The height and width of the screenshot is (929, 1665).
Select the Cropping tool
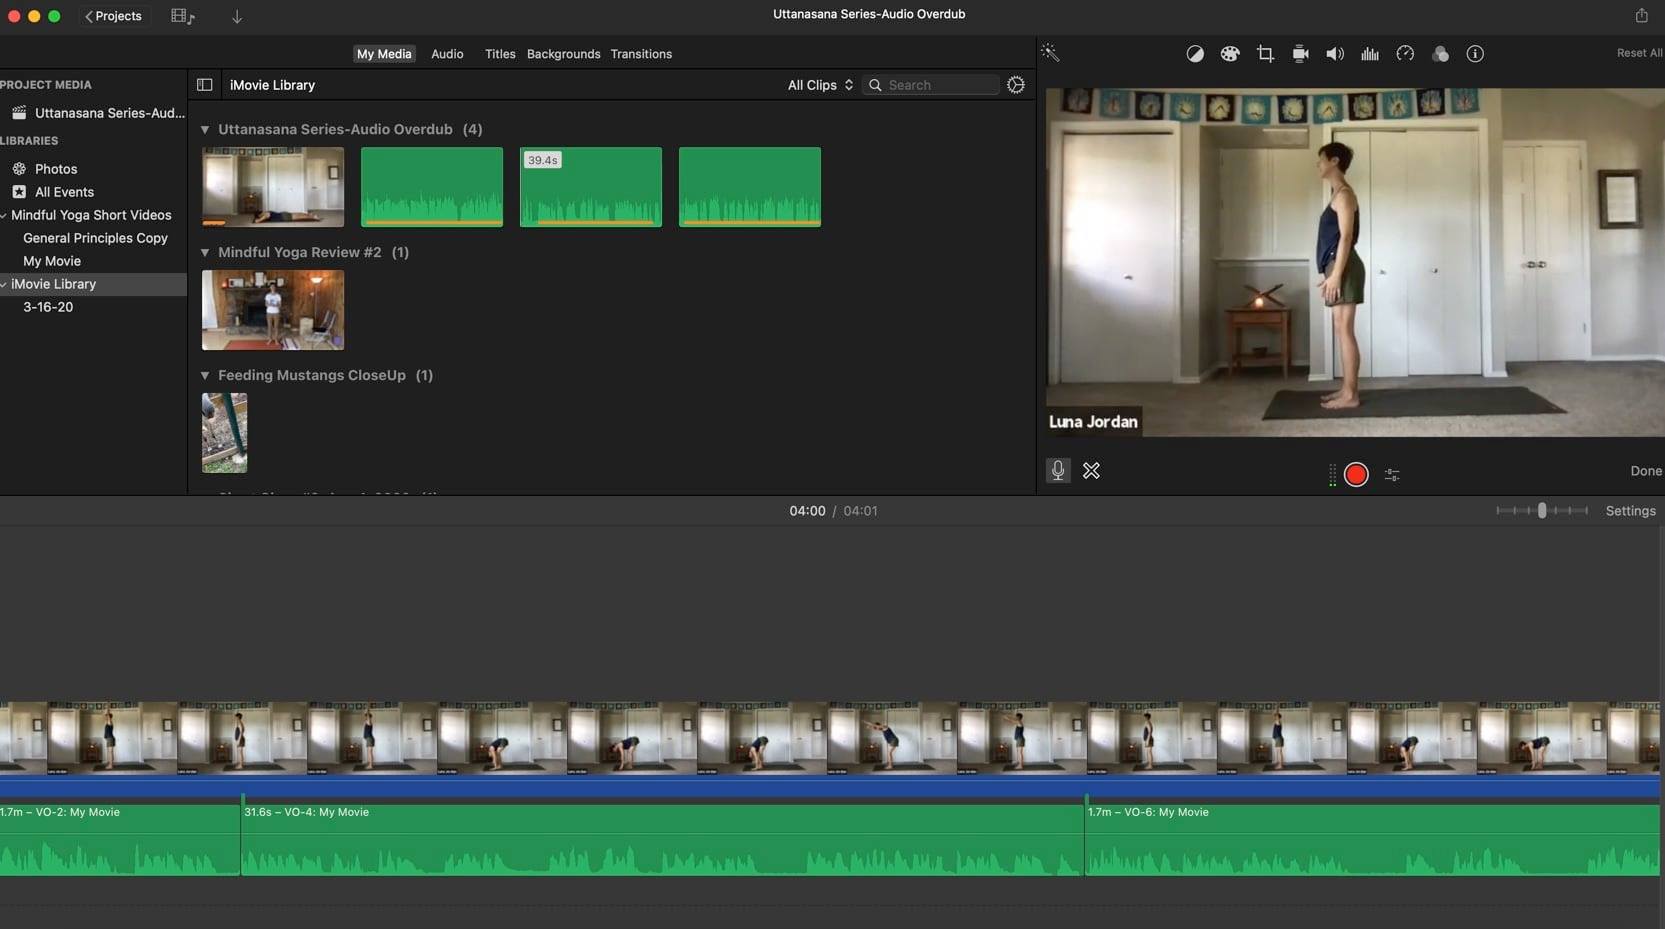(1265, 54)
